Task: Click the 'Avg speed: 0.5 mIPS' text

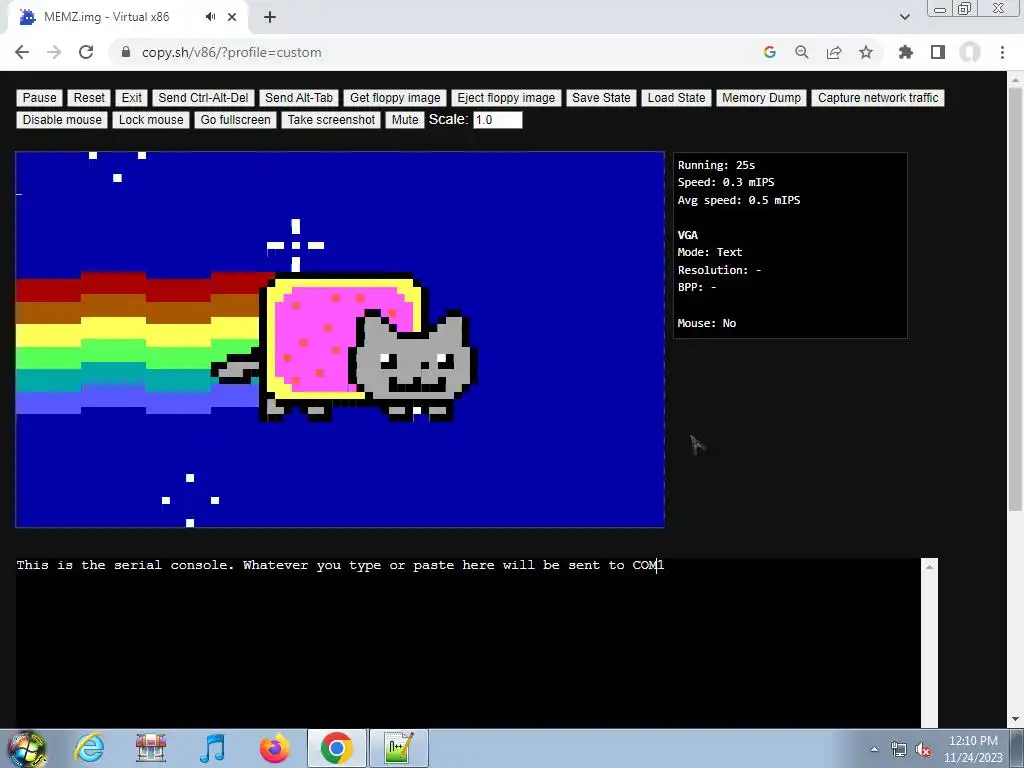Action: 739,200
